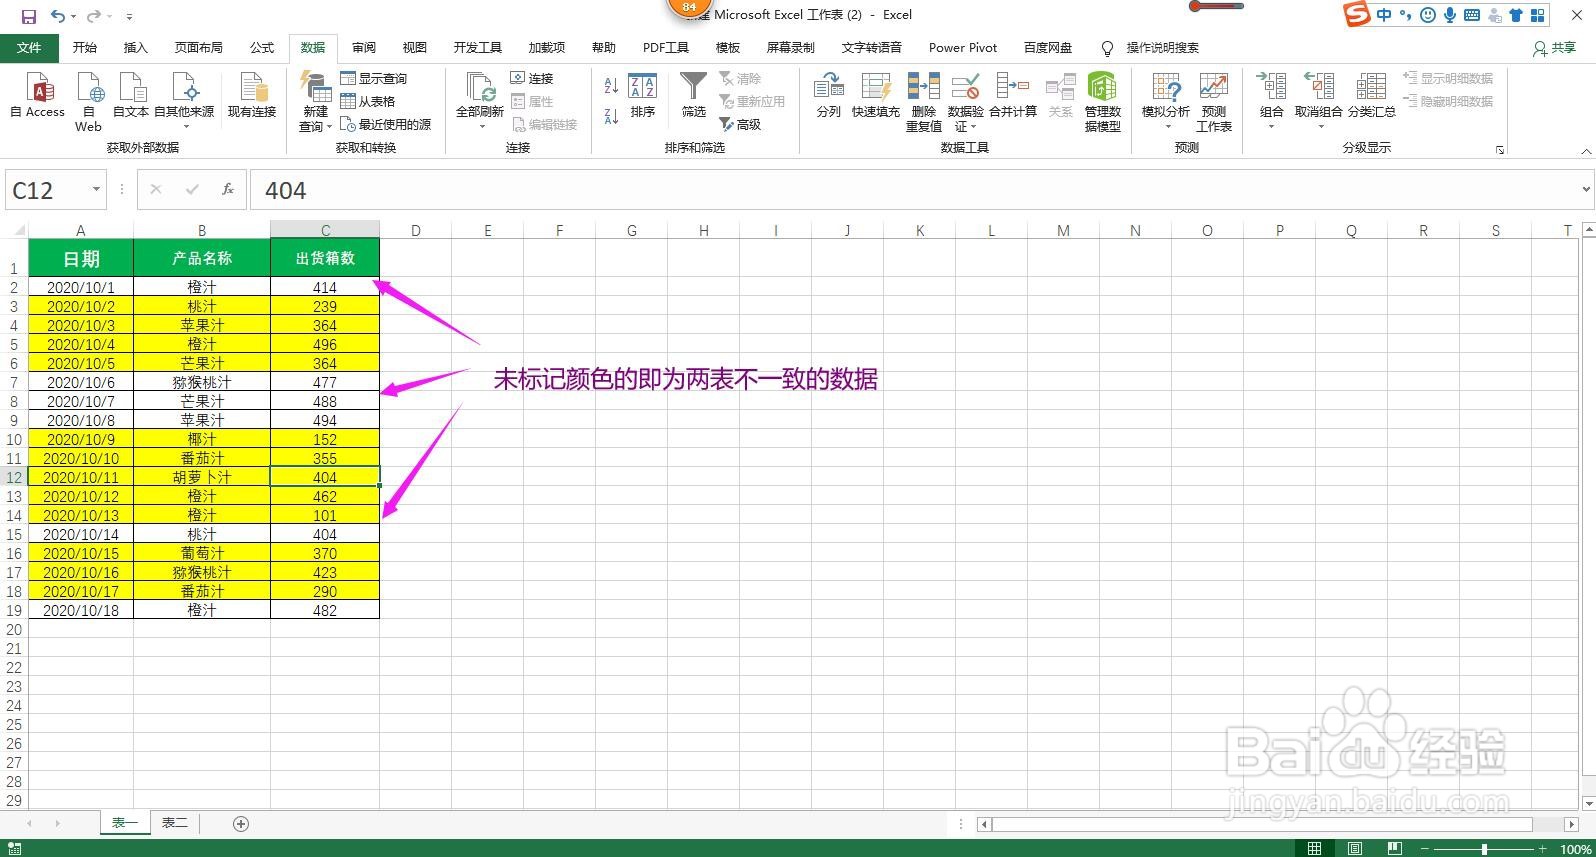Click the Connections (连接) button
This screenshot has width=1596, height=857.
point(532,78)
